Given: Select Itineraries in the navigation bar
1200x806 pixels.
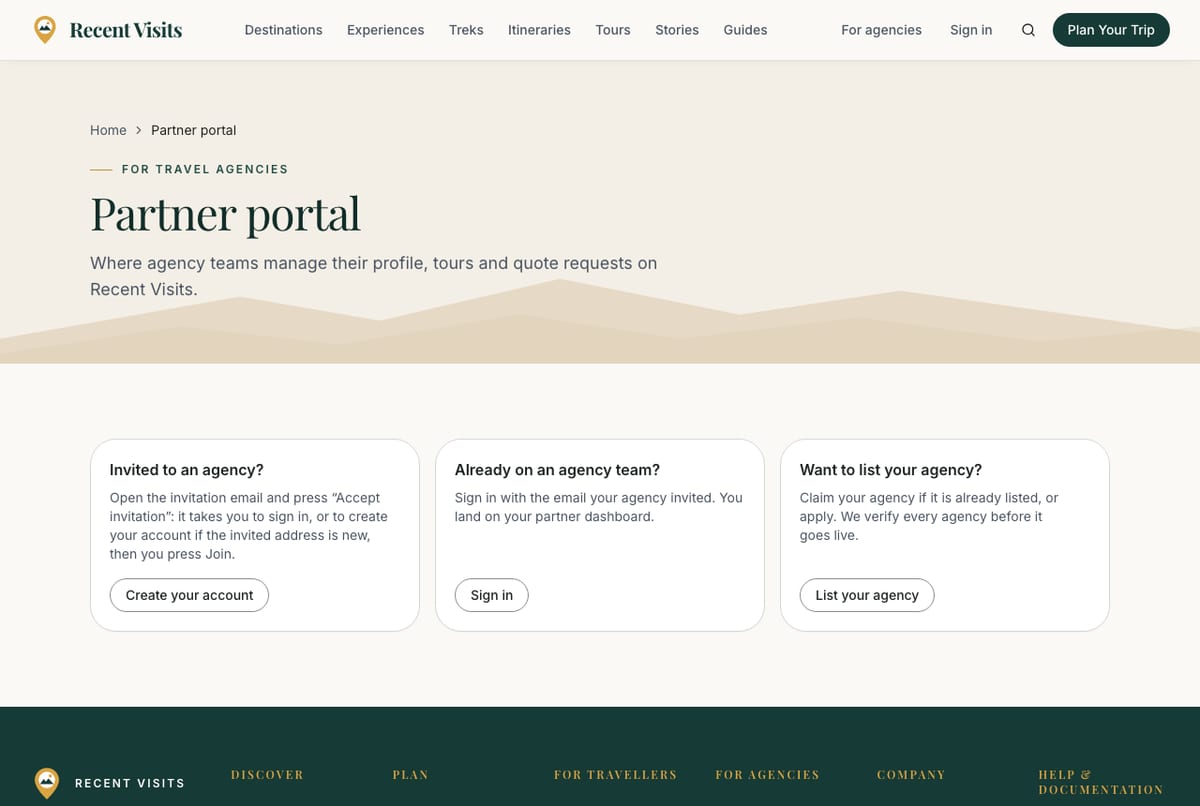Looking at the screenshot, I should click(539, 30).
